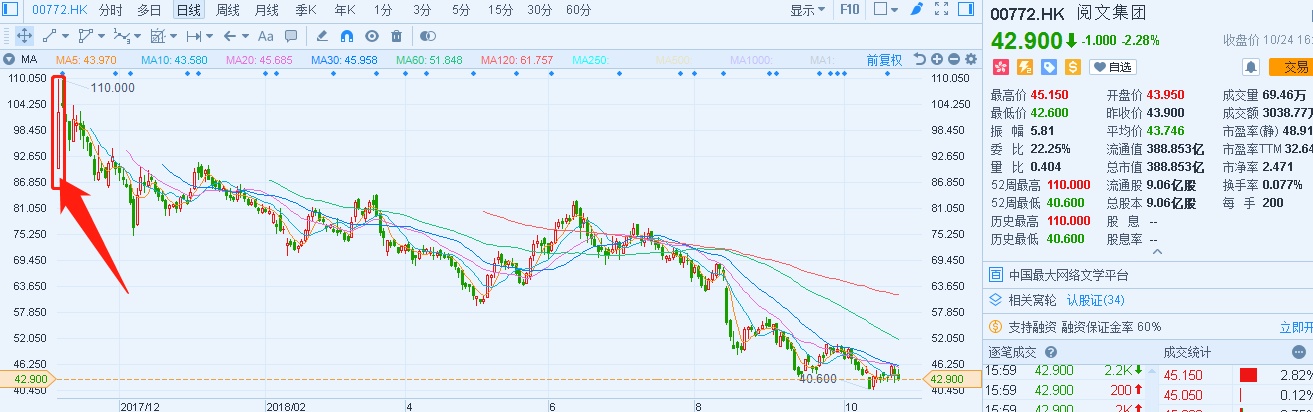Open the indicator settings gear
1313x412 pixels.
point(970,60)
